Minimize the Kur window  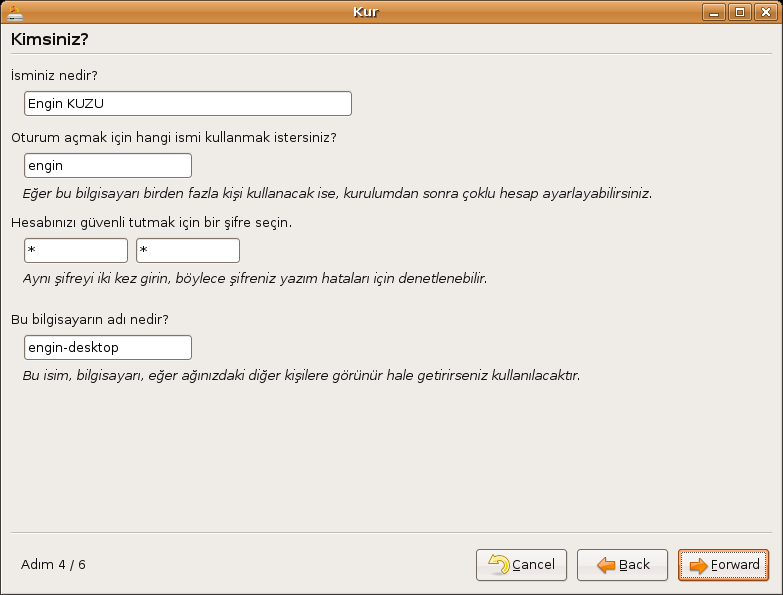714,12
